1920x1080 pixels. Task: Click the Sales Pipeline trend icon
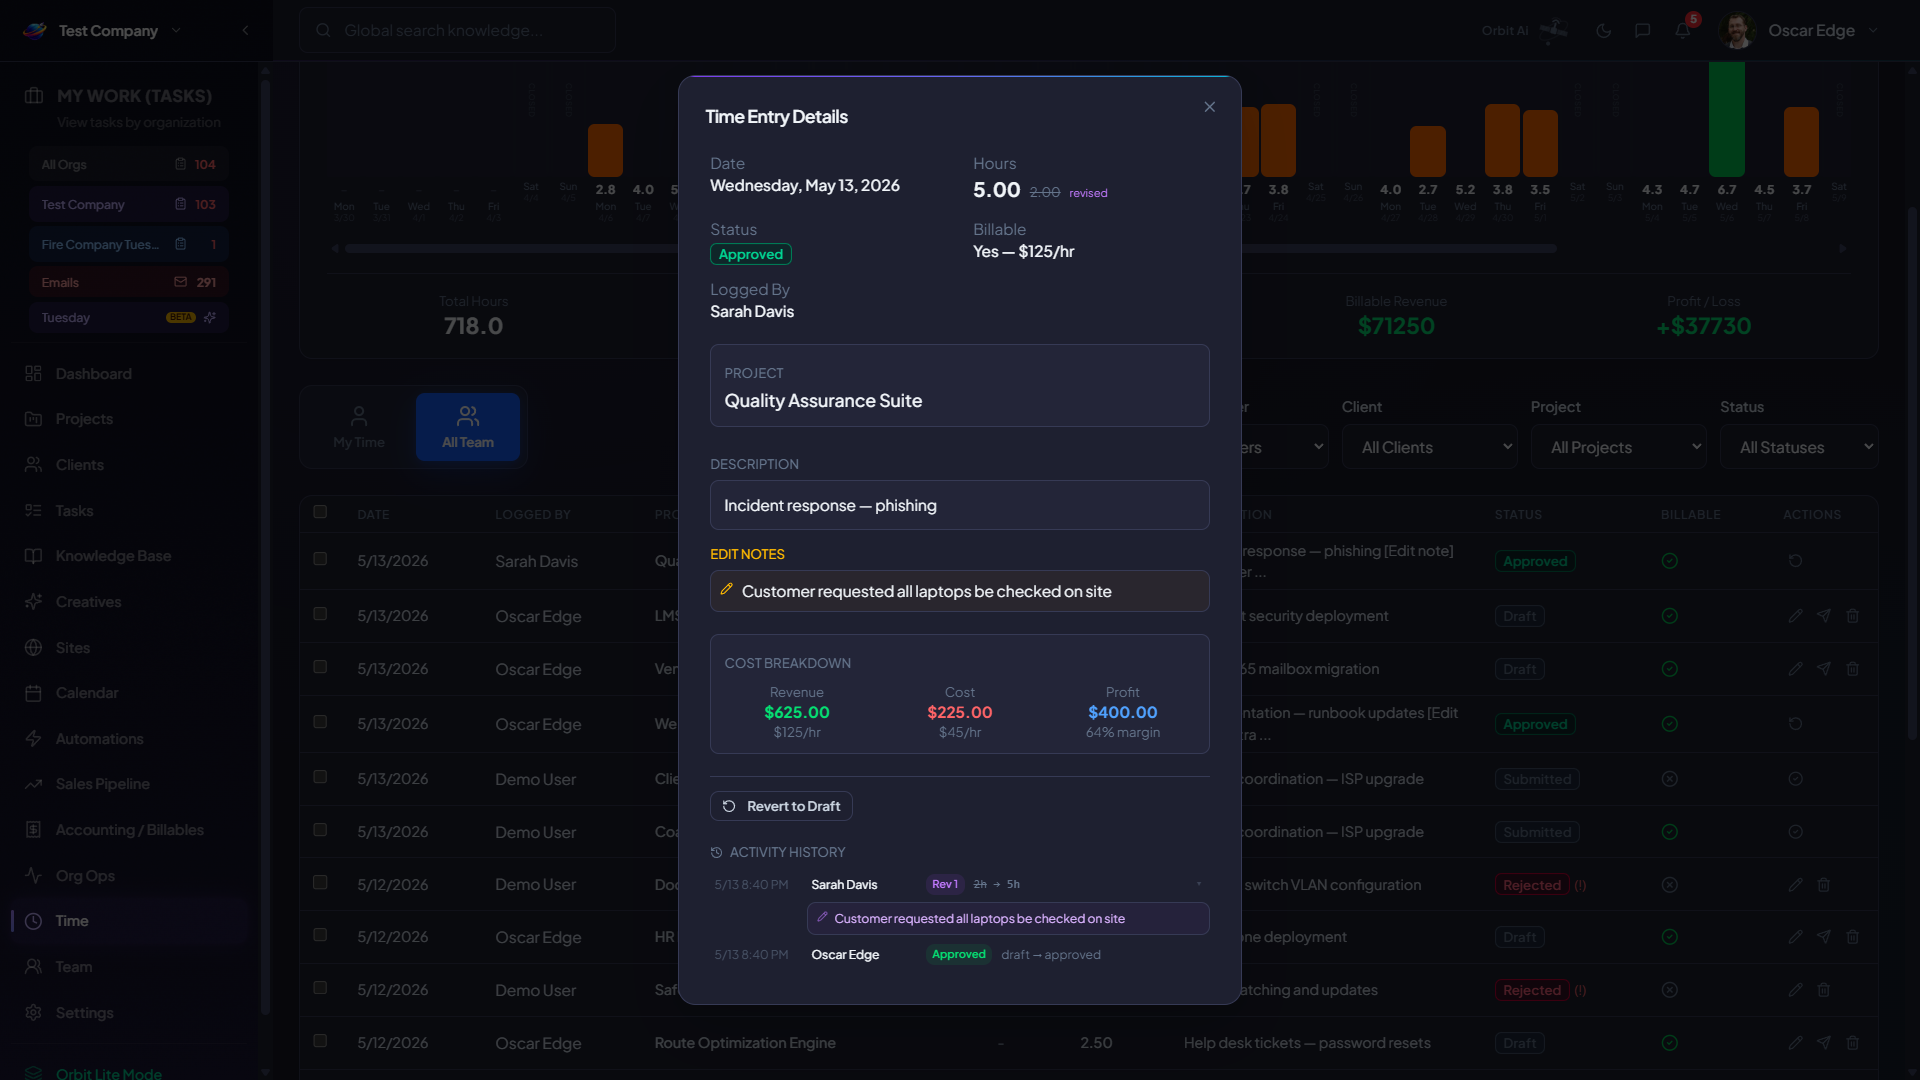tap(33, 784)
